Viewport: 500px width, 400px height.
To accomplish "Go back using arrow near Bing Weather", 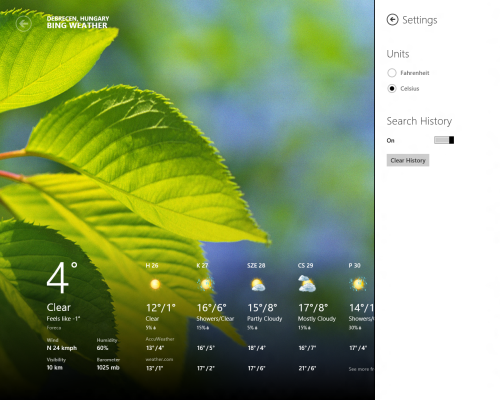I will 24,24.
